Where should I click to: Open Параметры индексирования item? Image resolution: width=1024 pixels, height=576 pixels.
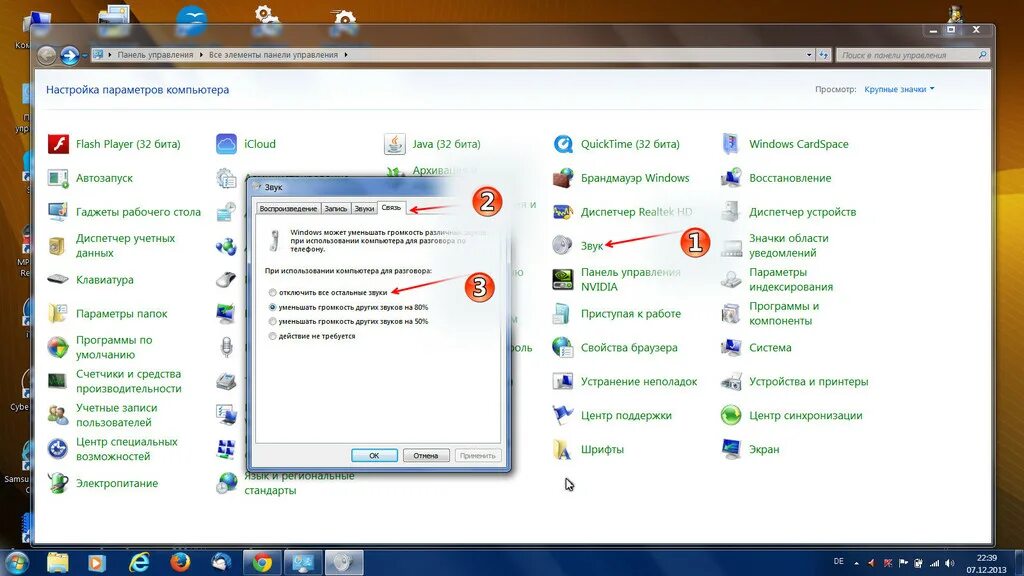coord(778,280)
